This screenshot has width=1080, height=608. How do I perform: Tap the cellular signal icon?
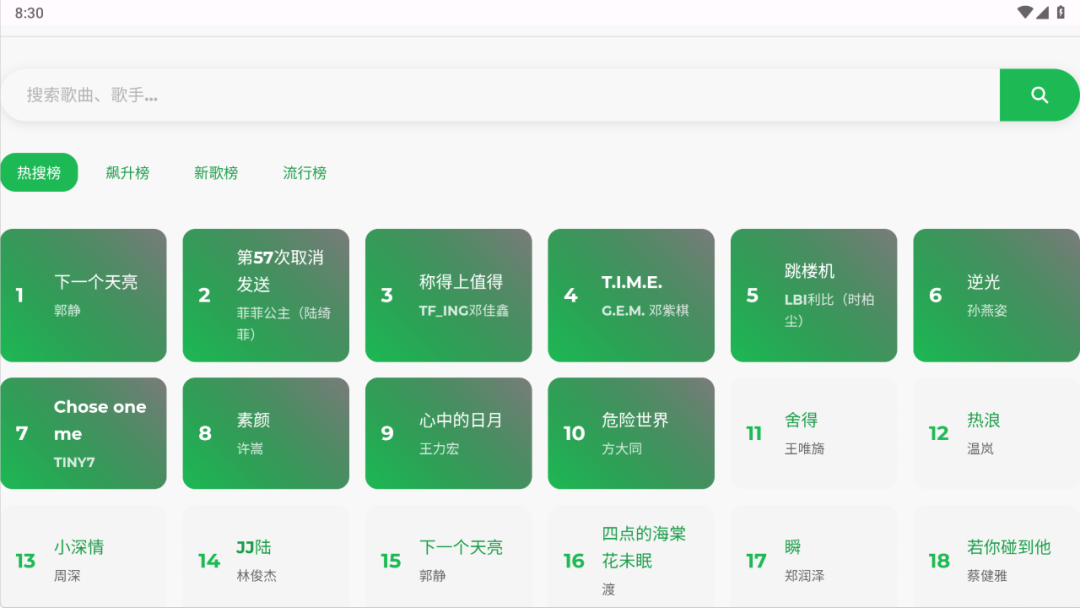click(1042, 12)
